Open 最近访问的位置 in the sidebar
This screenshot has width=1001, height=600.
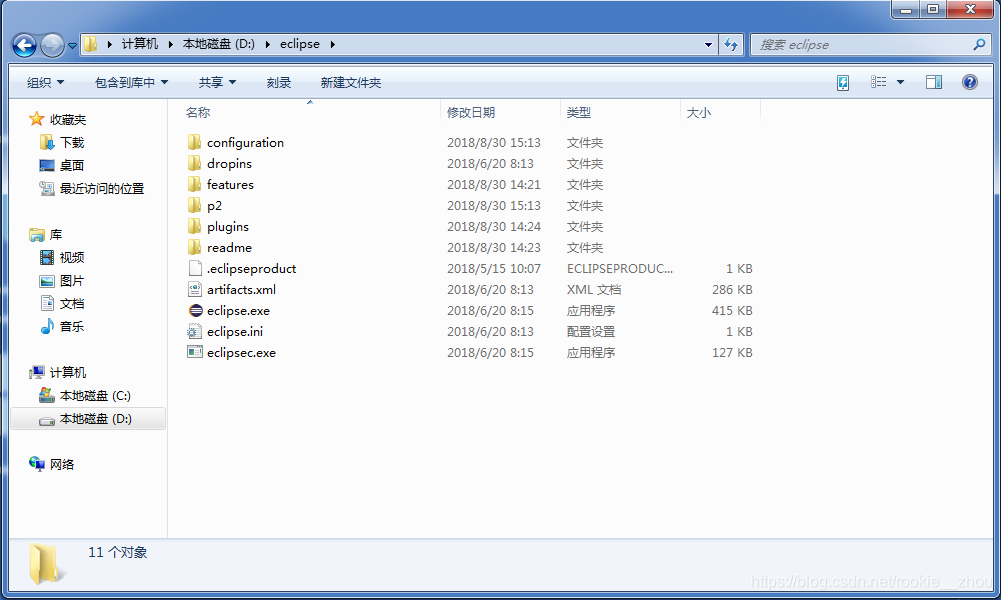102,188
